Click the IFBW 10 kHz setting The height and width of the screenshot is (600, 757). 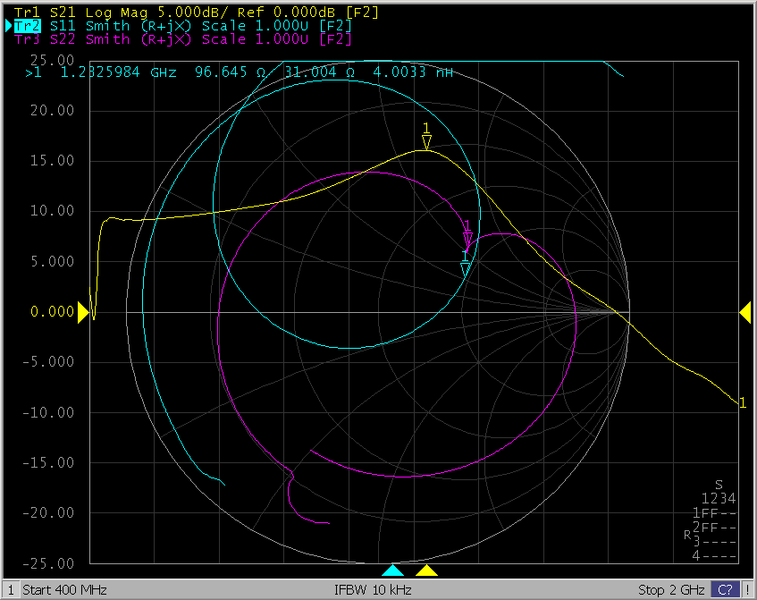click(378, 589)
